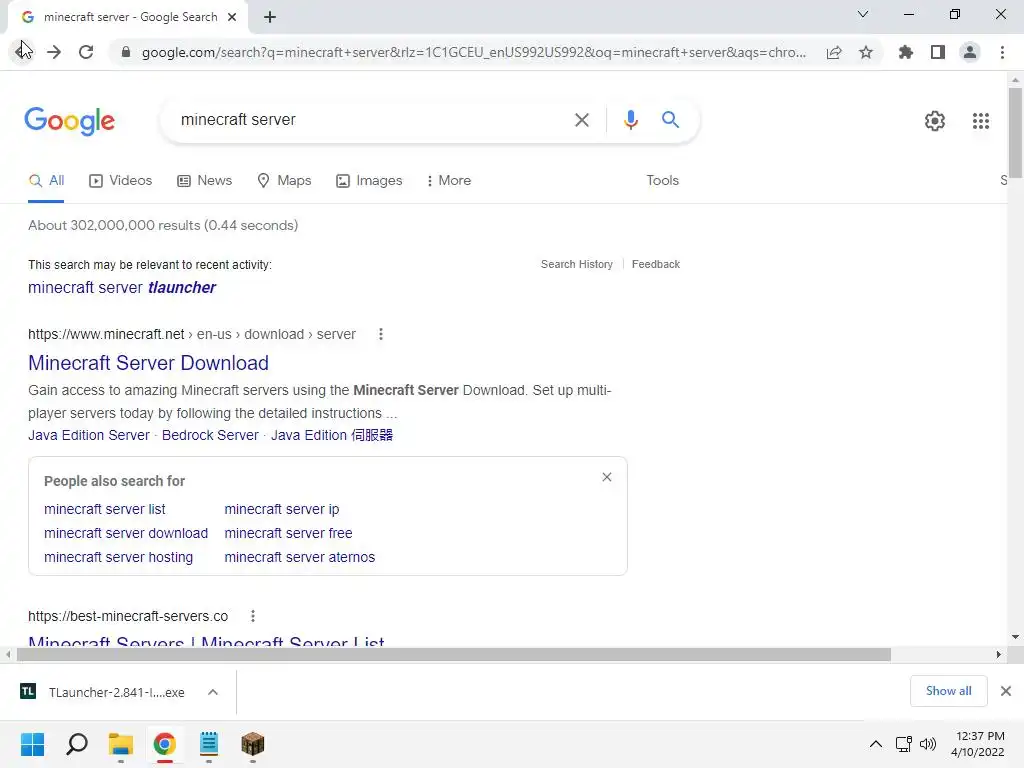
Task: Search for minecraft server ip
Action: [x=281, y=509]
